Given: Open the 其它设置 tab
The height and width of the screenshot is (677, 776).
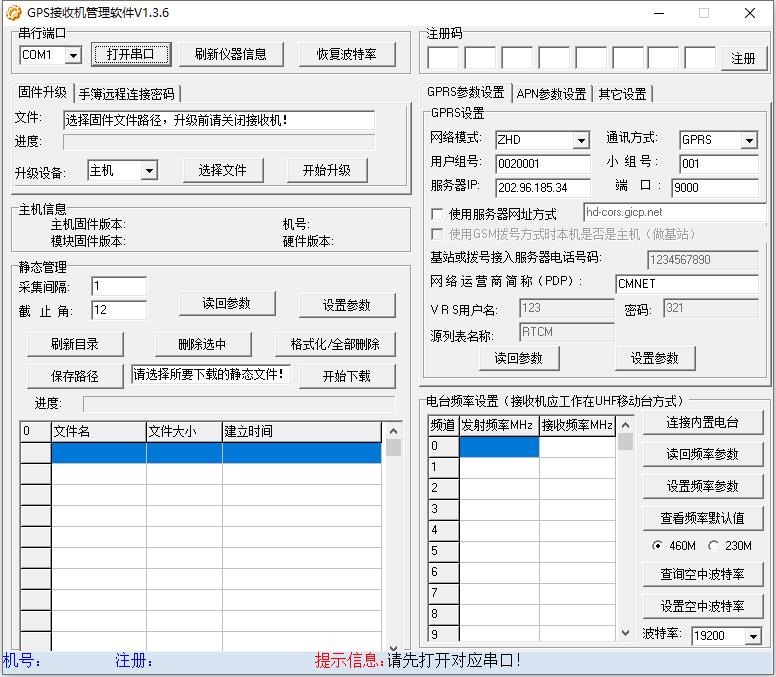Looking at the screenshot, I should pyautogui.click(x=622, y=94).
